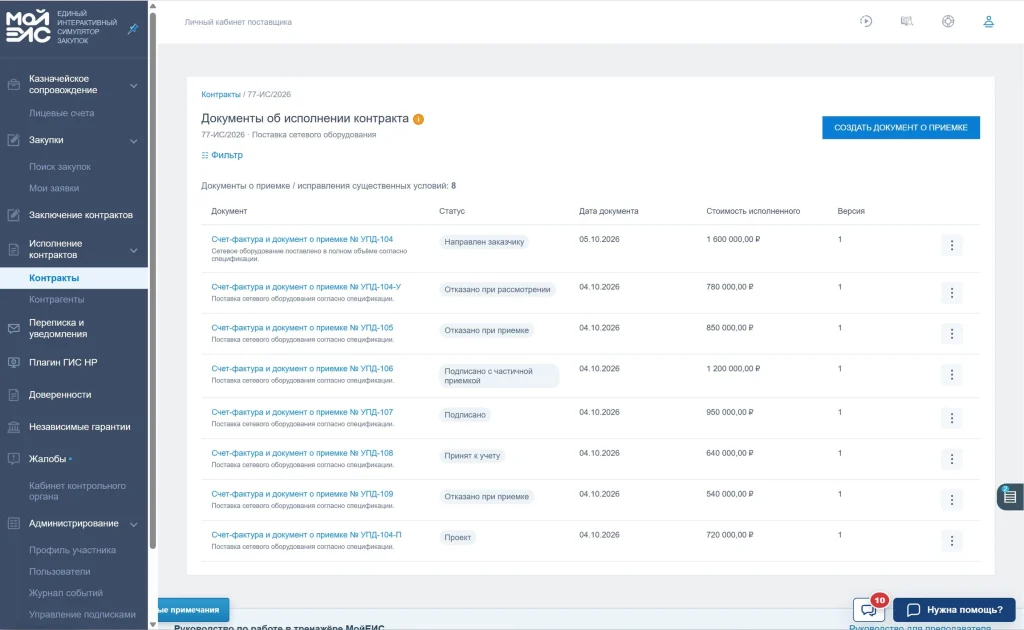Screen dimensions: 1024x630
Task: Open actions menu for УПД-107 row
Action: [x=952, y=418]
